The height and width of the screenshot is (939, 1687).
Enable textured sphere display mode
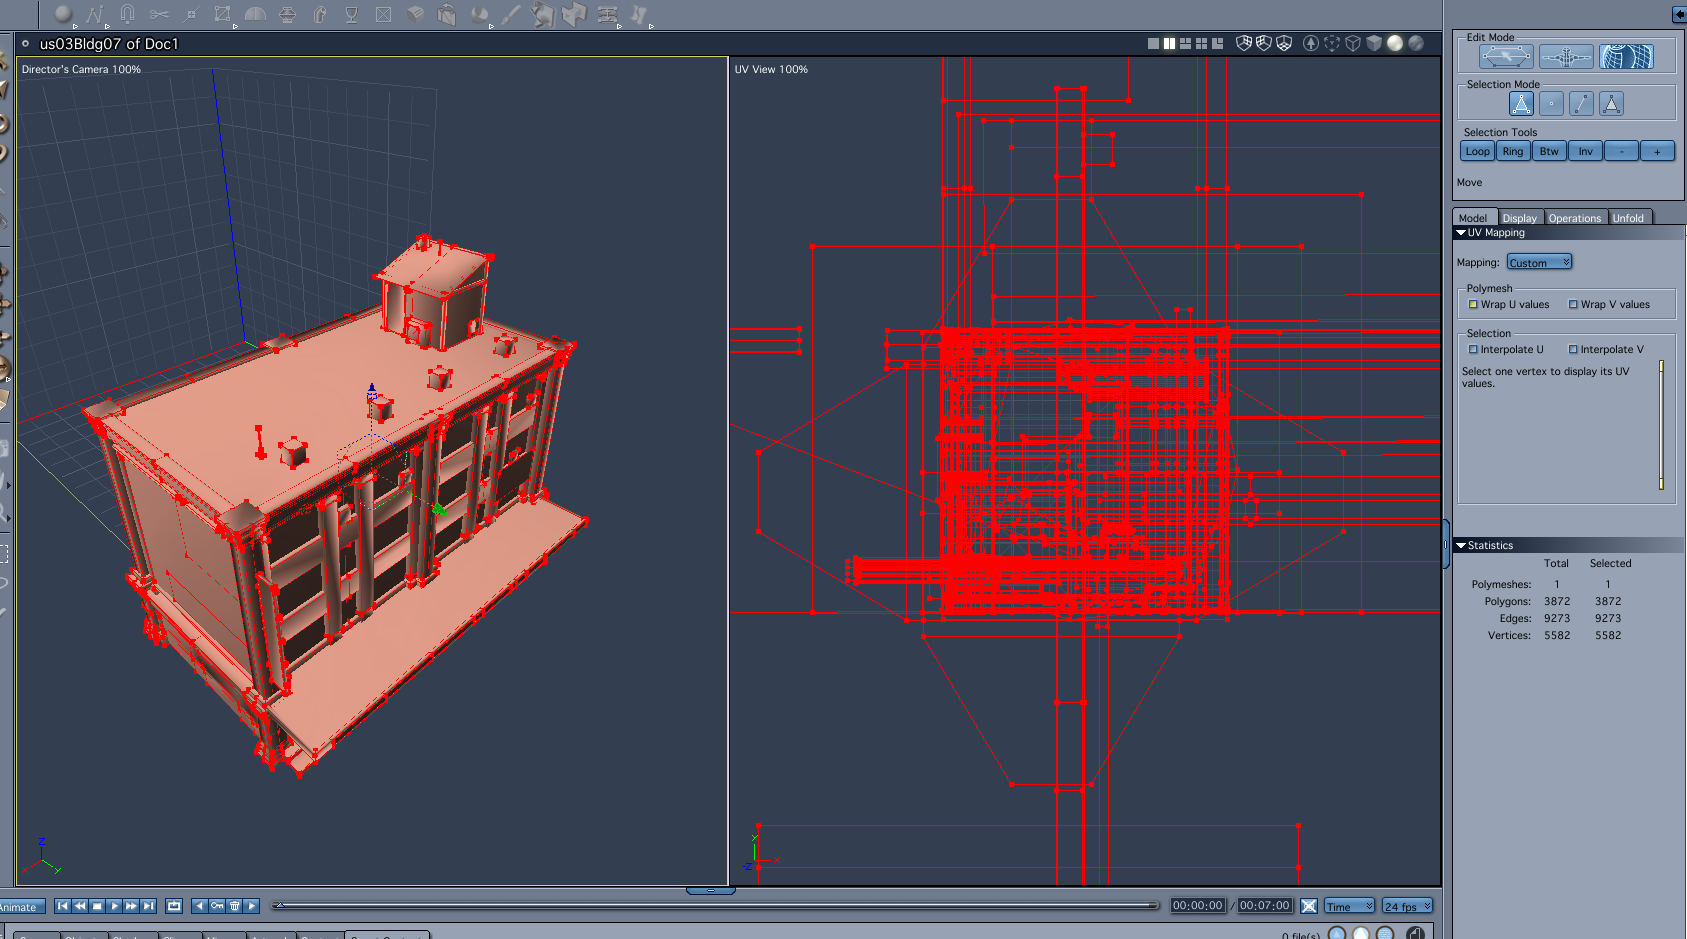pyautogui.click(x=1416, y=43)
